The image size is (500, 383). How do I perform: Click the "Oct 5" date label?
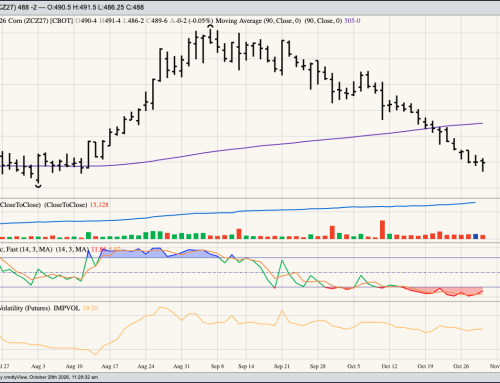pos(354,366)
